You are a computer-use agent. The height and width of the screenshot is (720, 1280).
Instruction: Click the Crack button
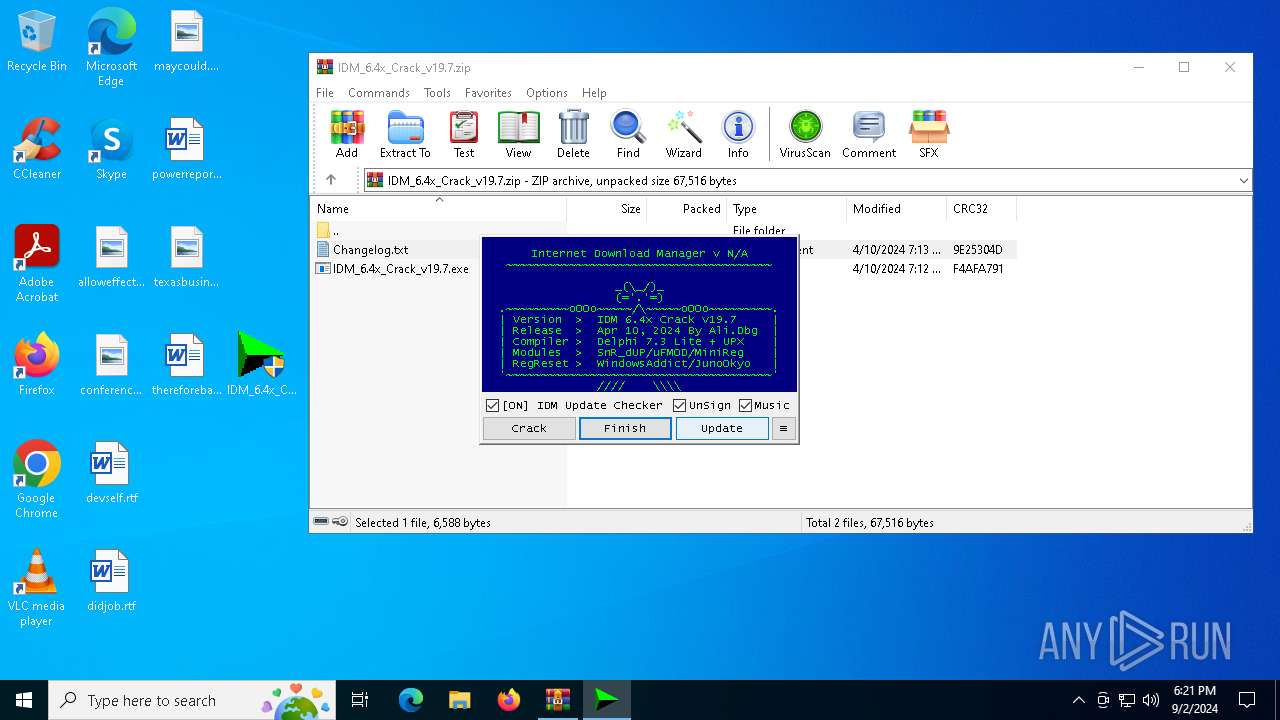pyautogui.click(x=529, y=428)
